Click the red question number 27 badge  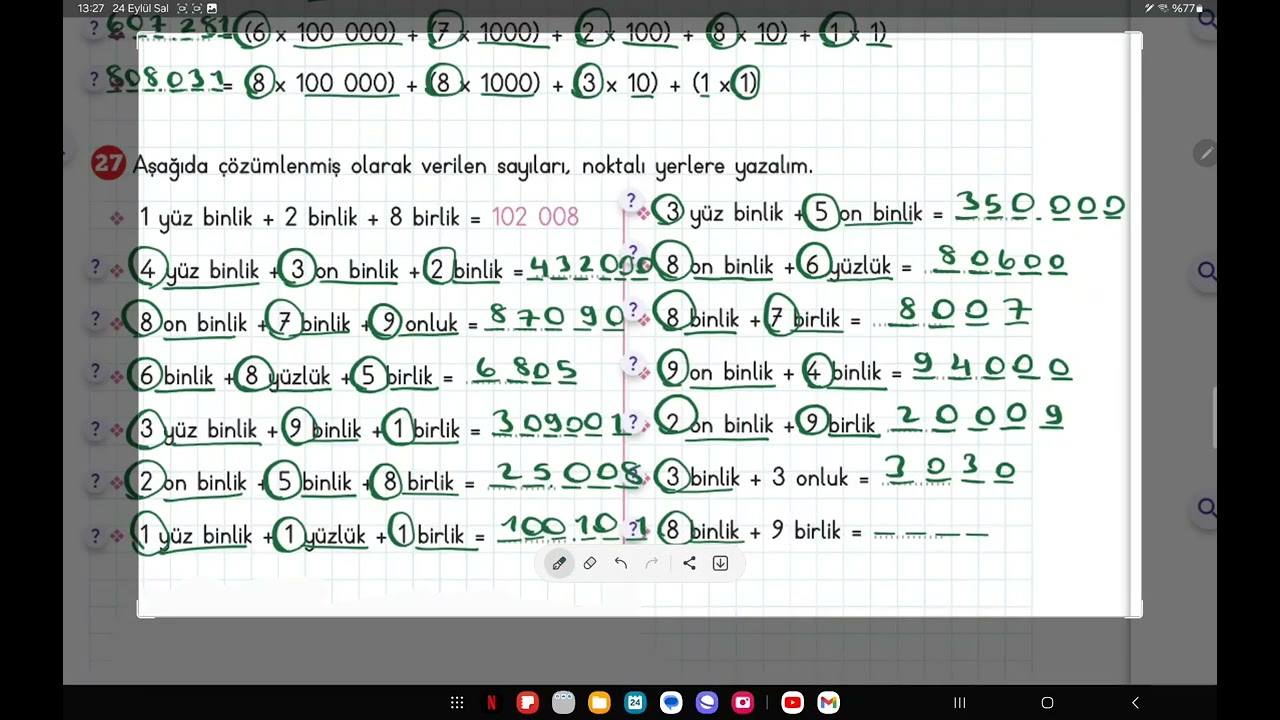click(x=108, y=163)
